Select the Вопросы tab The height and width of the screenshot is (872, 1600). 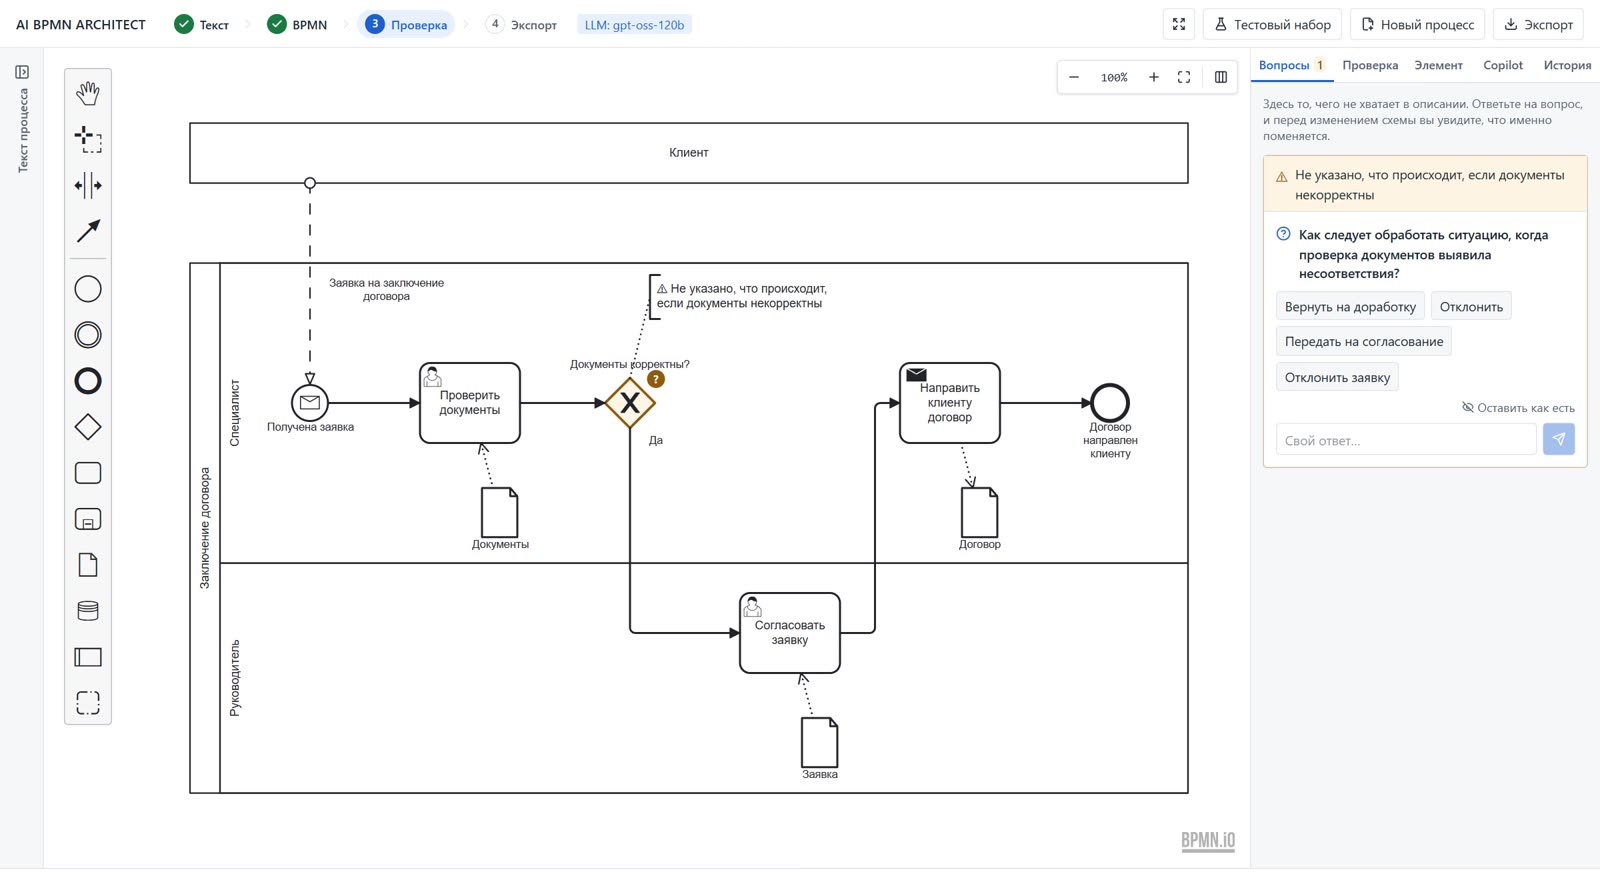[1292, 65]
